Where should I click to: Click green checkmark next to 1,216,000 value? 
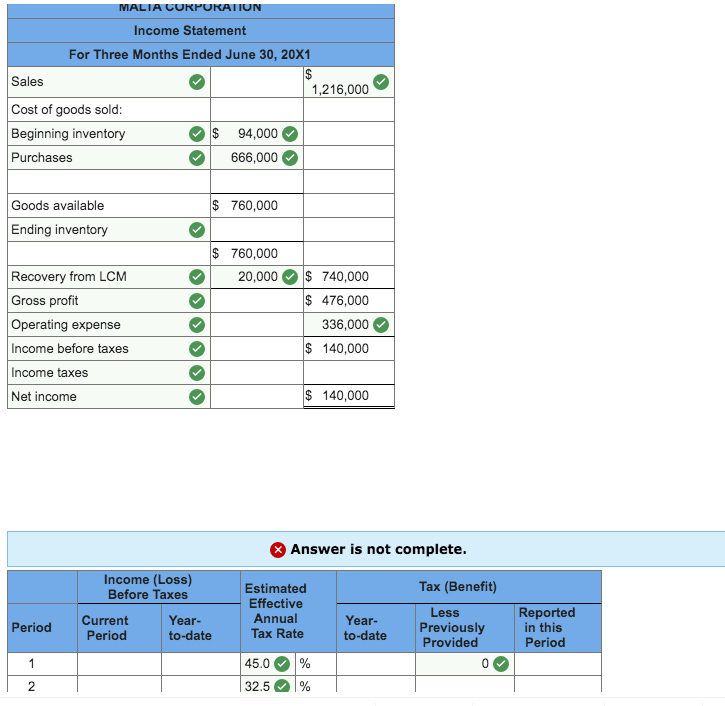coord(381,82)
